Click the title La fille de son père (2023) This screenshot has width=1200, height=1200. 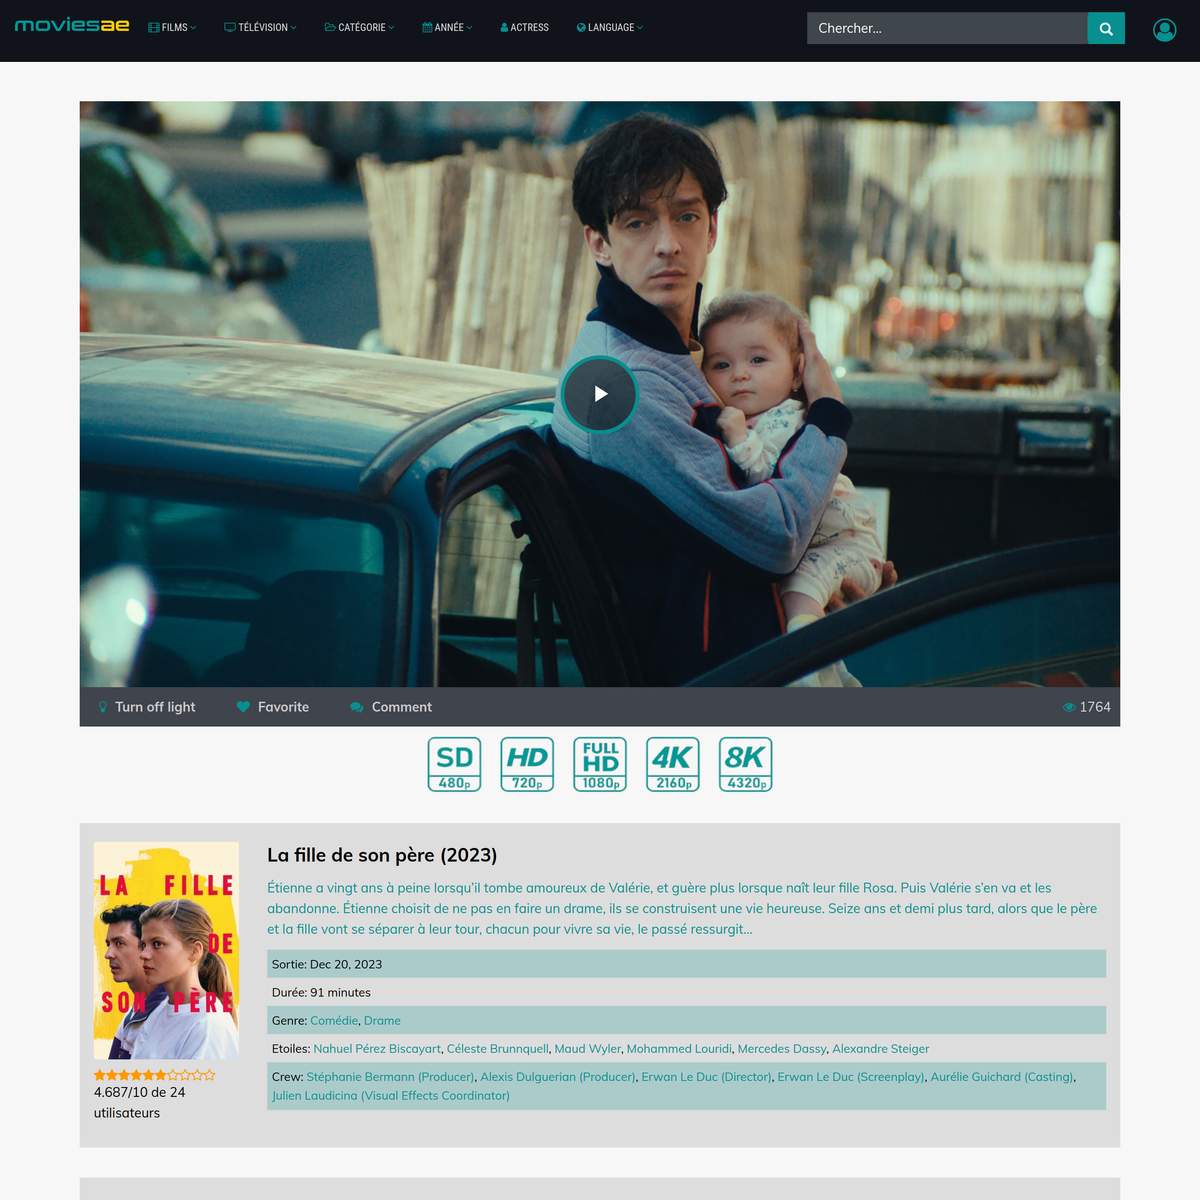click(382, 855)
